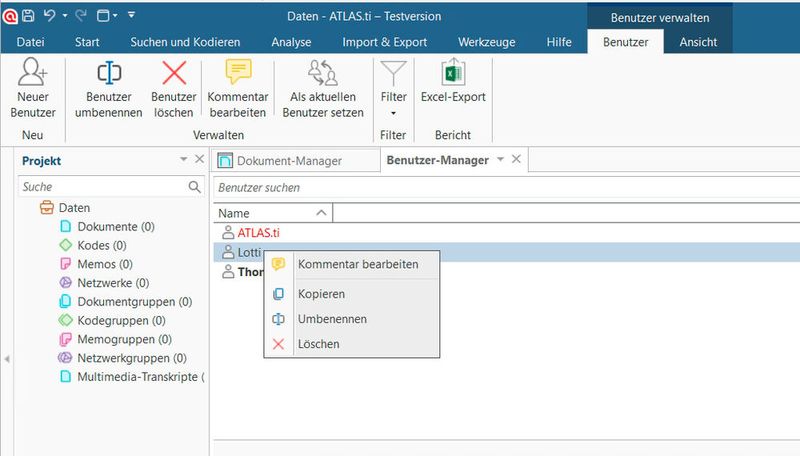Switch to the Ansicht ribbon tab
Screen dimensions: 800x456
click(x=698, y=42)
